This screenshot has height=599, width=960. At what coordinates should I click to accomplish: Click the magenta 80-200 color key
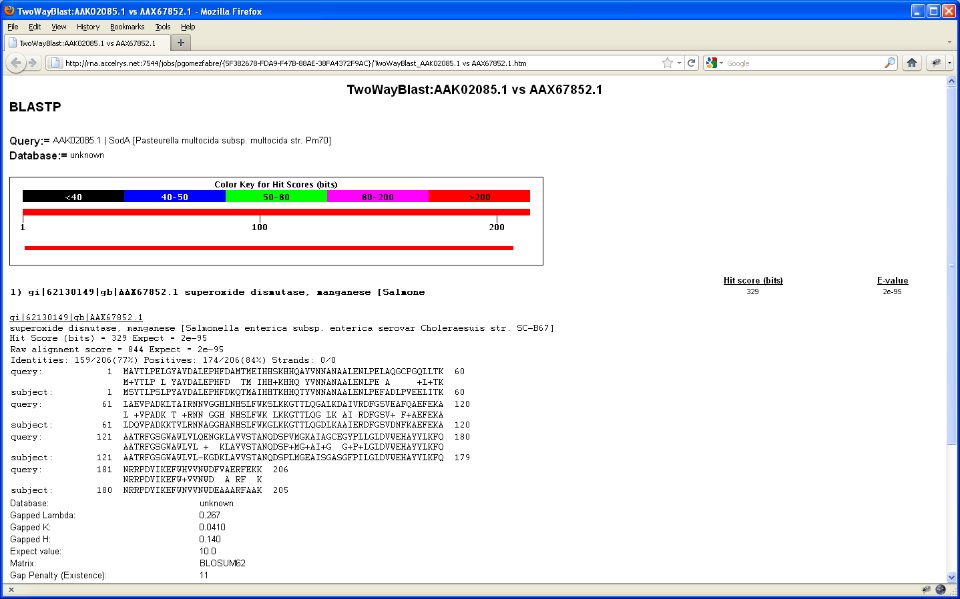click(x=378, y=197)
